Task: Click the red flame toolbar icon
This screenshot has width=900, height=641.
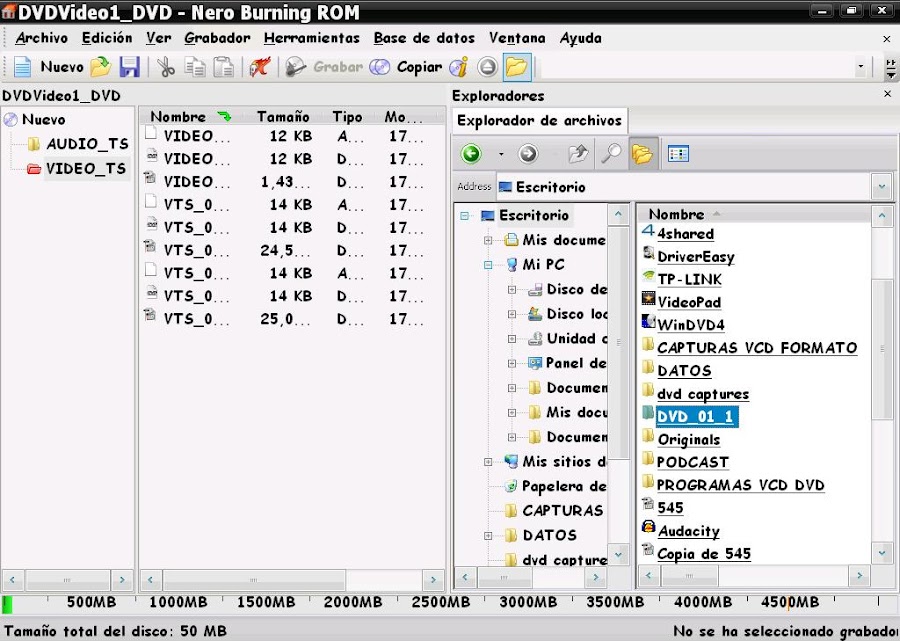Action: [259, 67]
